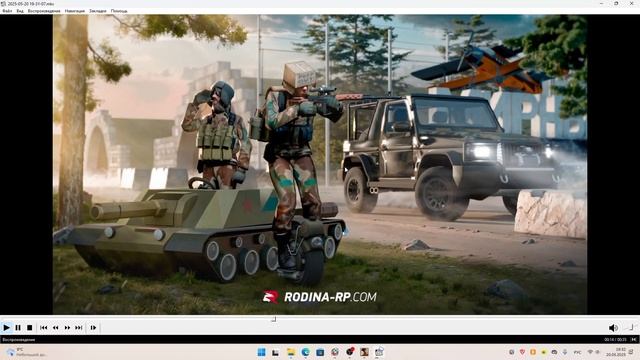Stop the video playback
Viewport: 640px width, 360px height.
29,328
